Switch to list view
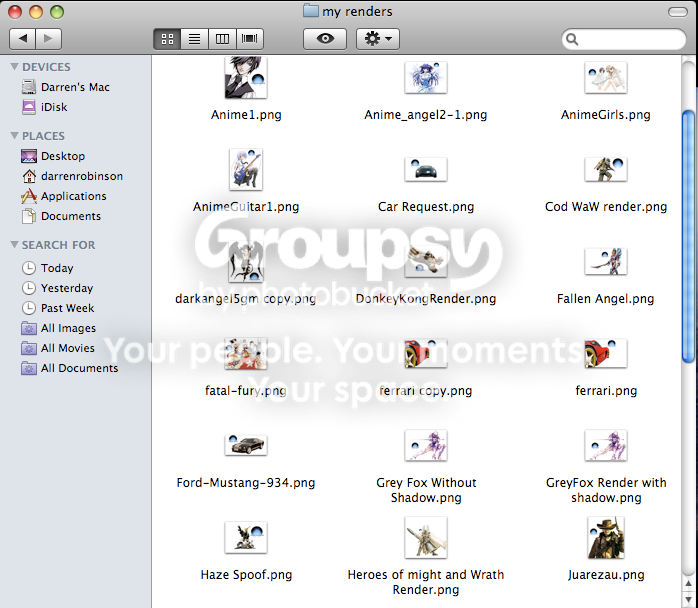 (194, 39)
